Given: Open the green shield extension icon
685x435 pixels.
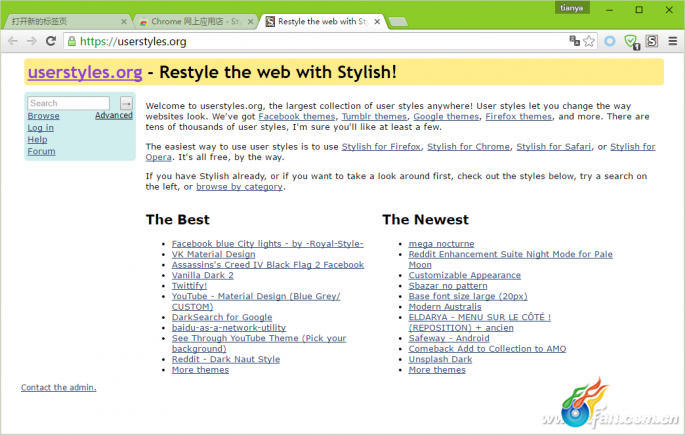Looking at the screenshot, I should [x=631, y=42].
